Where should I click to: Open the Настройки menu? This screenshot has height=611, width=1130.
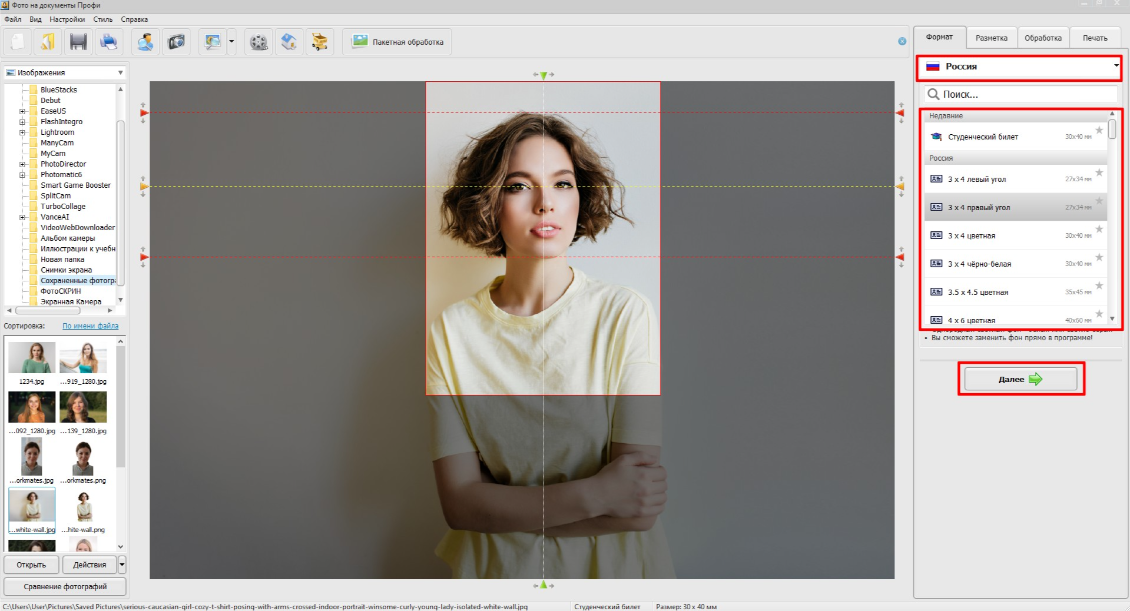(x=69, y=19)
